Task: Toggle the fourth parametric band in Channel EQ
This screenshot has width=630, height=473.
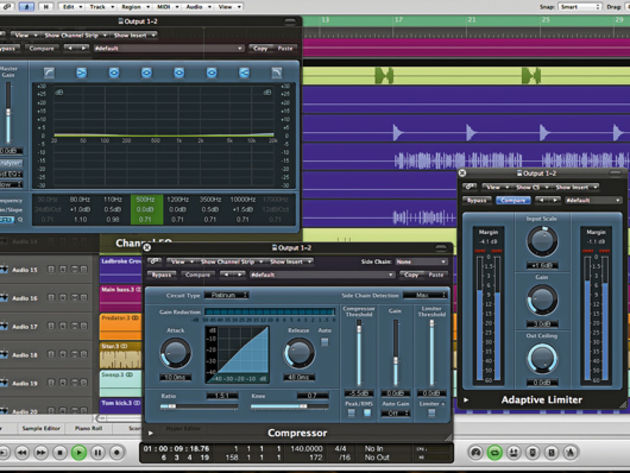Action: pos(212,72)
